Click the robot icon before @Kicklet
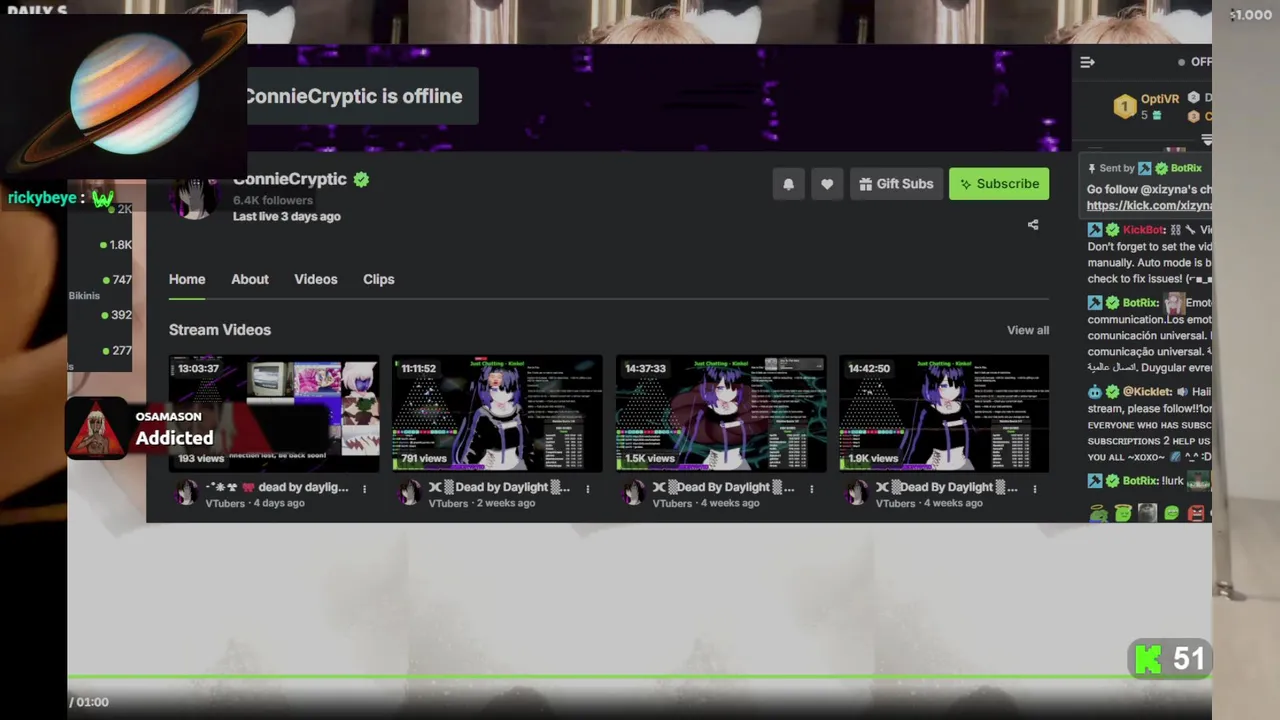 pos(1095,392)
